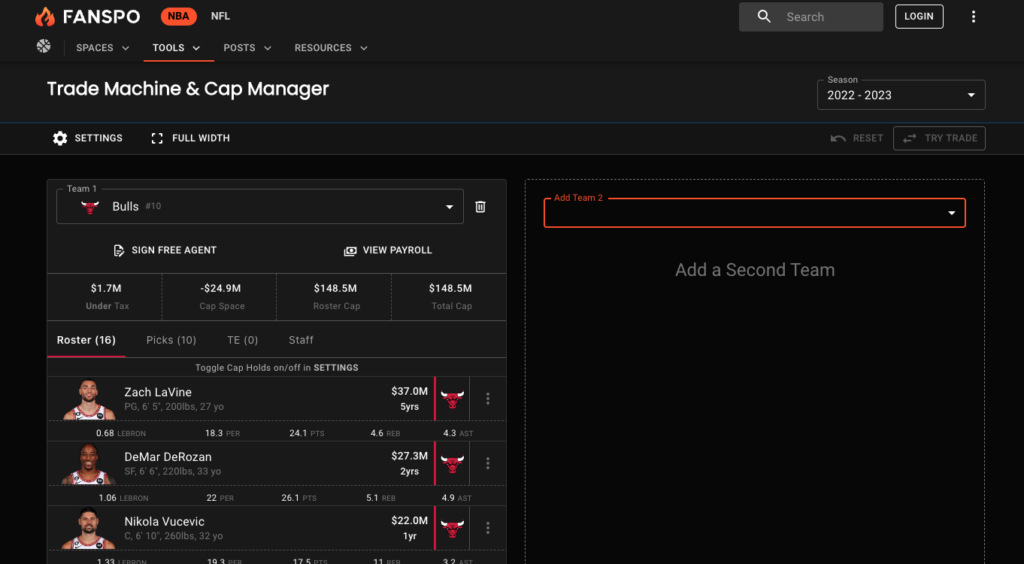Open the Team 1 Bulls dropdown

tap(260, 206)
